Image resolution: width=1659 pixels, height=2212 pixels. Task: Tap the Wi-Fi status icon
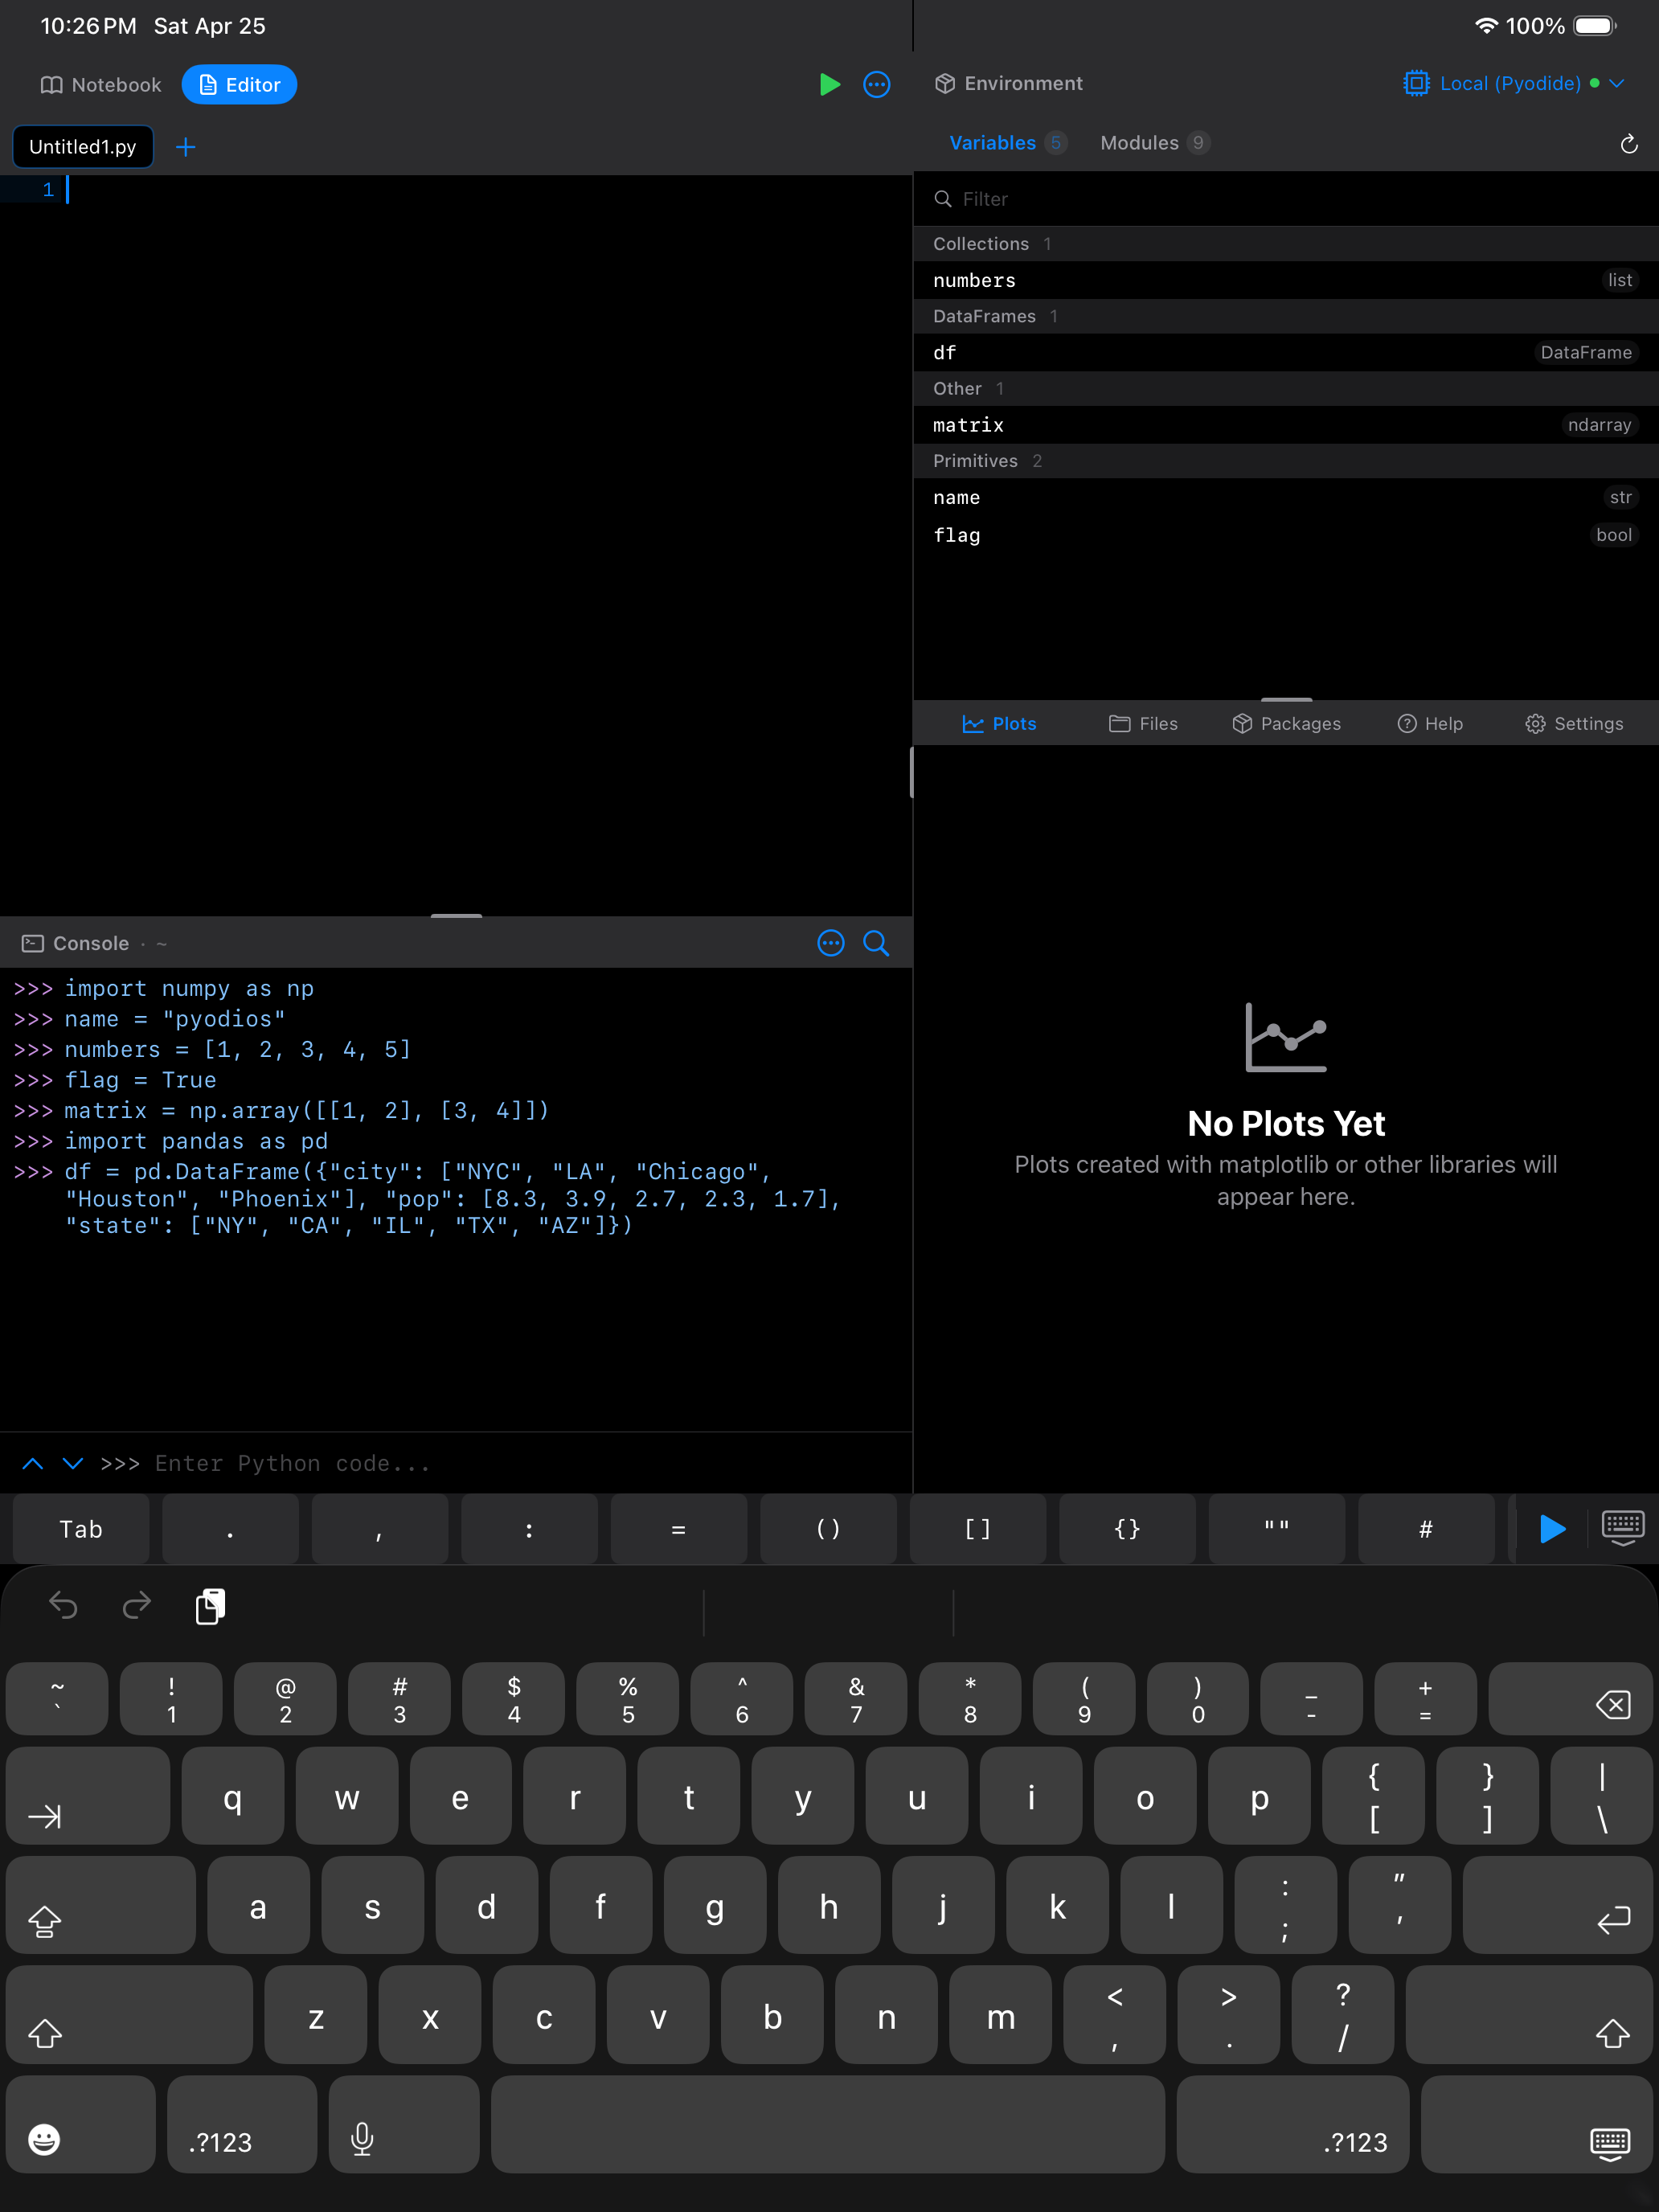(x=1486, y=26)
